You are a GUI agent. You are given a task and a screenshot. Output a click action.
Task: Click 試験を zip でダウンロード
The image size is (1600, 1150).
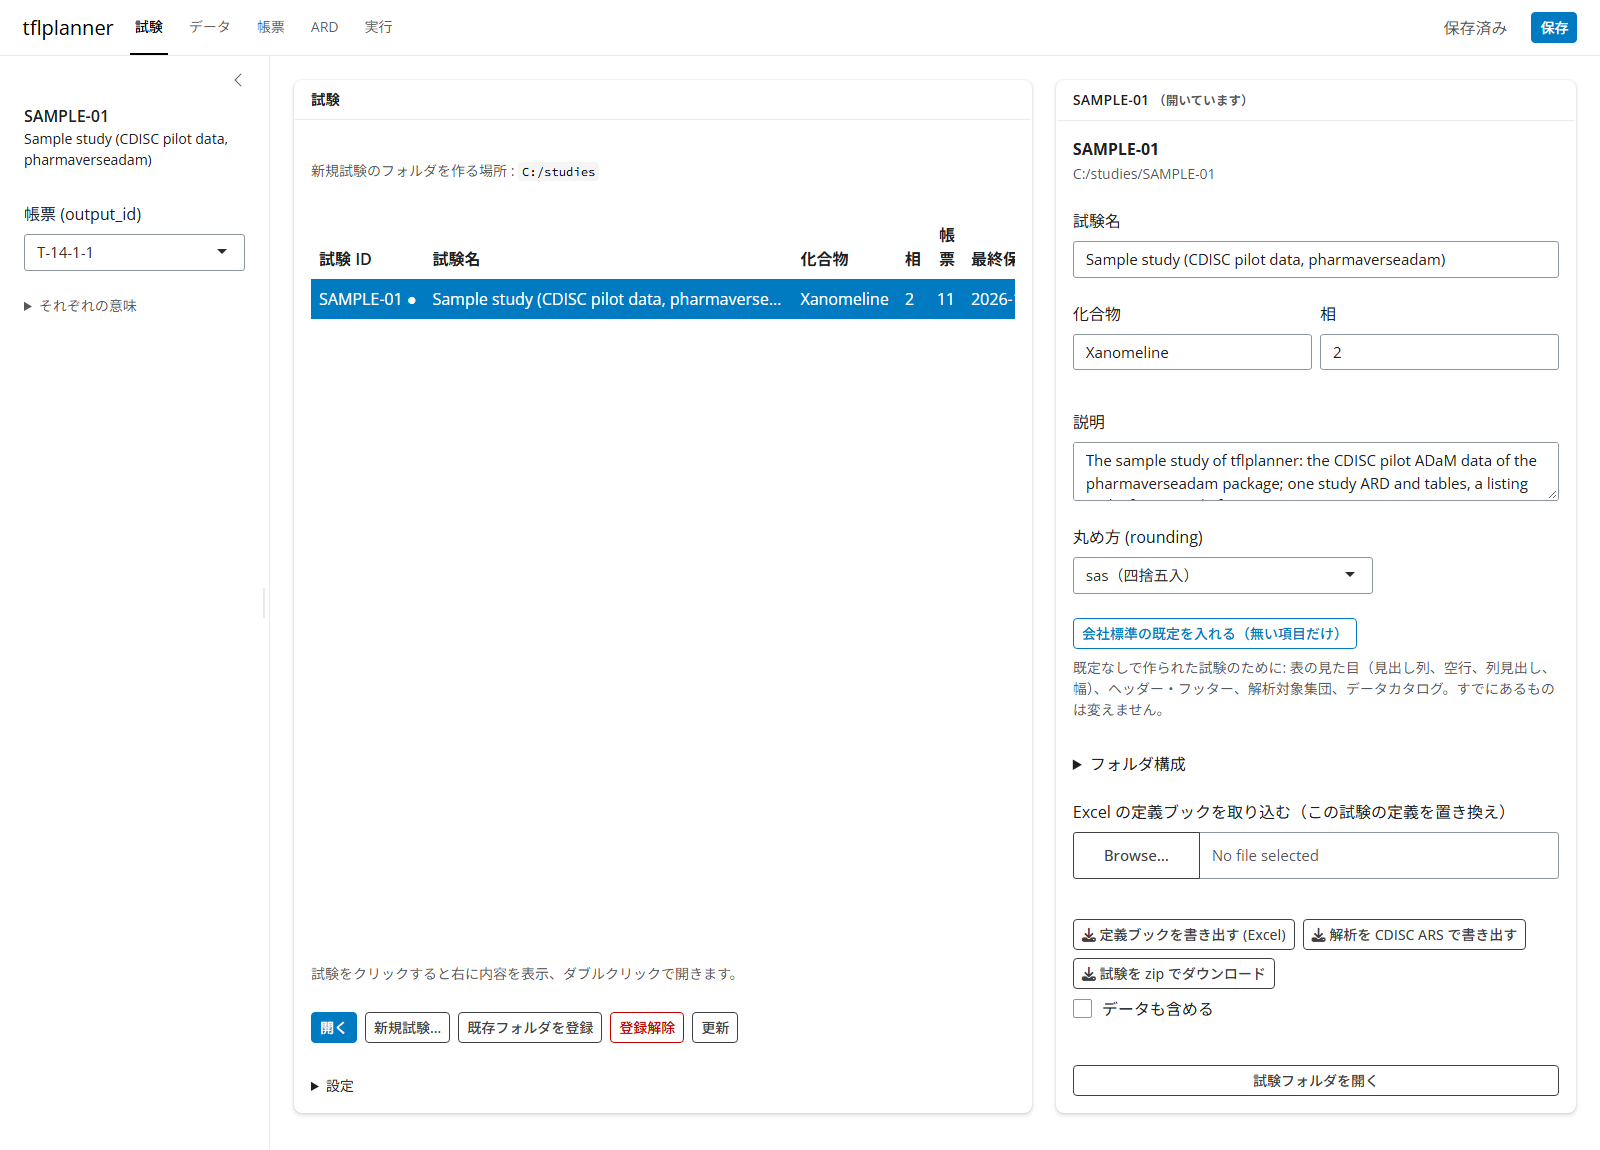(x=1174, y=974)
